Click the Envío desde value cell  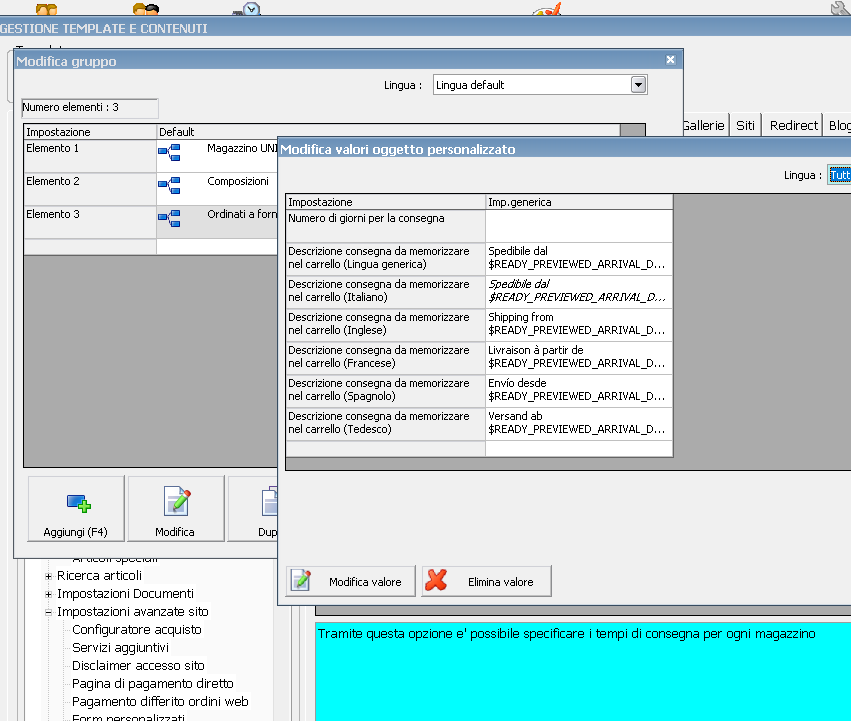point(579,390)
